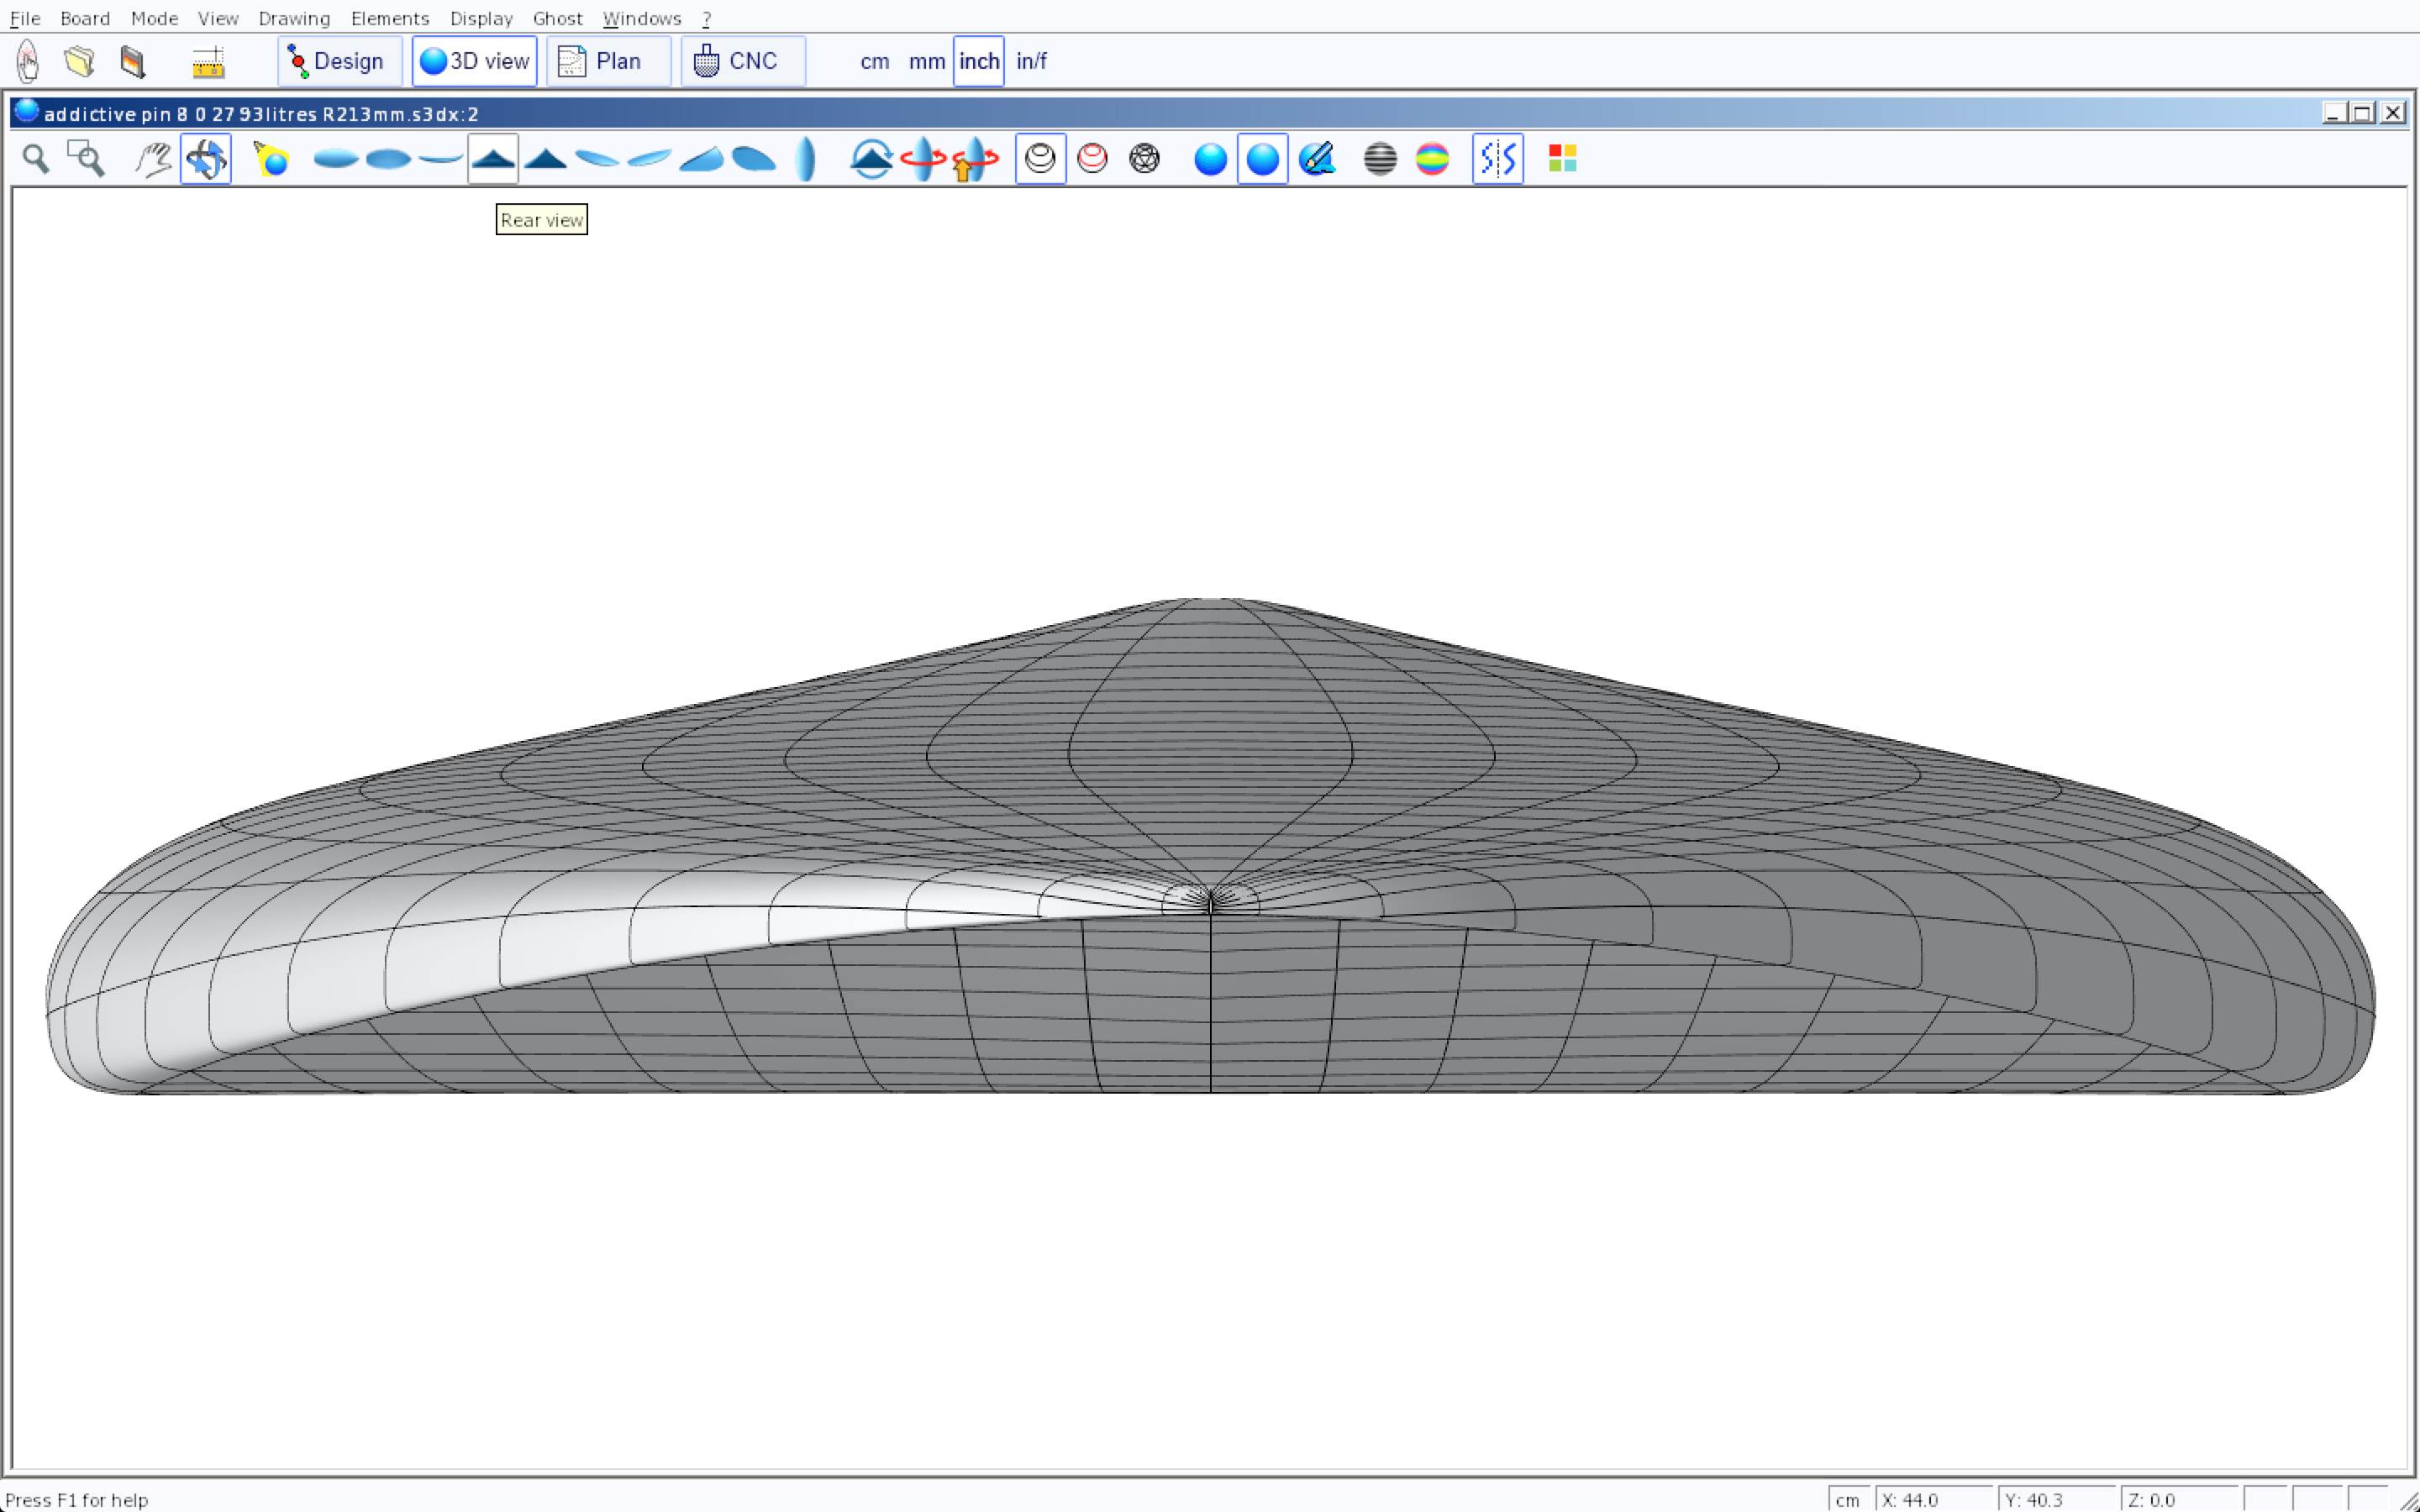Switch units to mm
2420x1512 pixels.
(x=926, y=61)
